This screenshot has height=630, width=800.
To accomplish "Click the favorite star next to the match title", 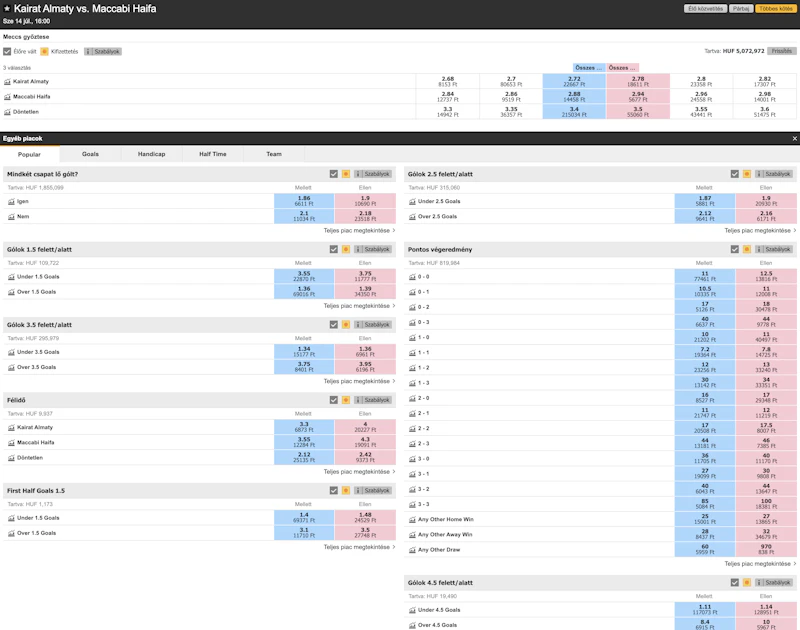I will 7,8.
